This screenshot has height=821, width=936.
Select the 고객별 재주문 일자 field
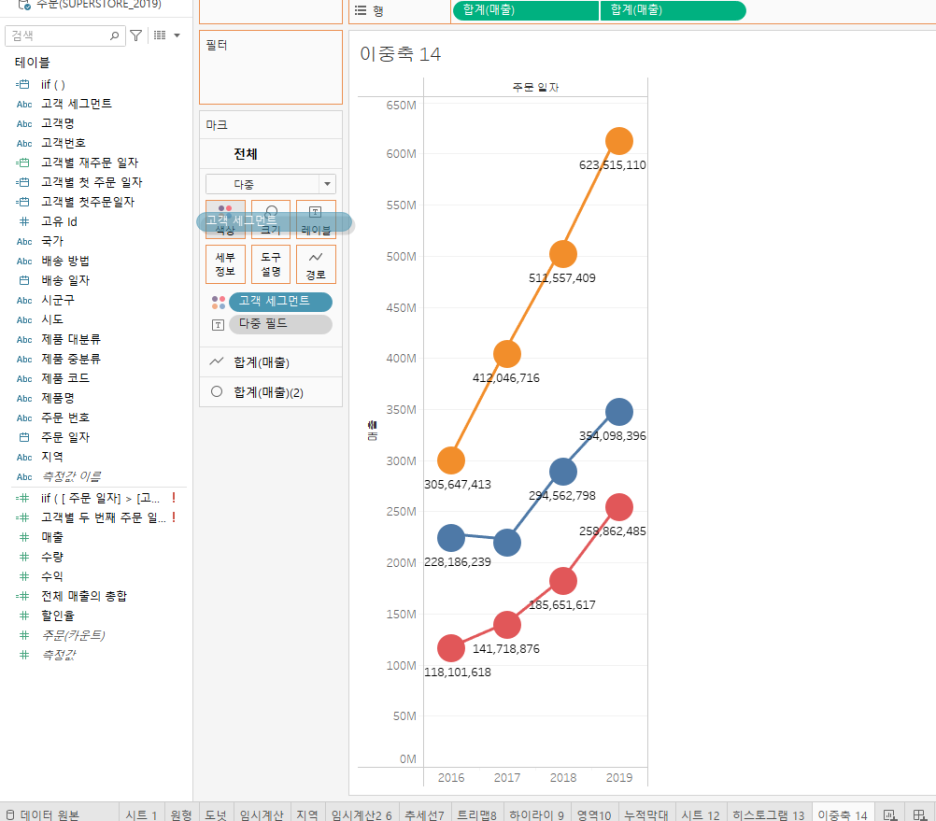click(x=90, y=162)
